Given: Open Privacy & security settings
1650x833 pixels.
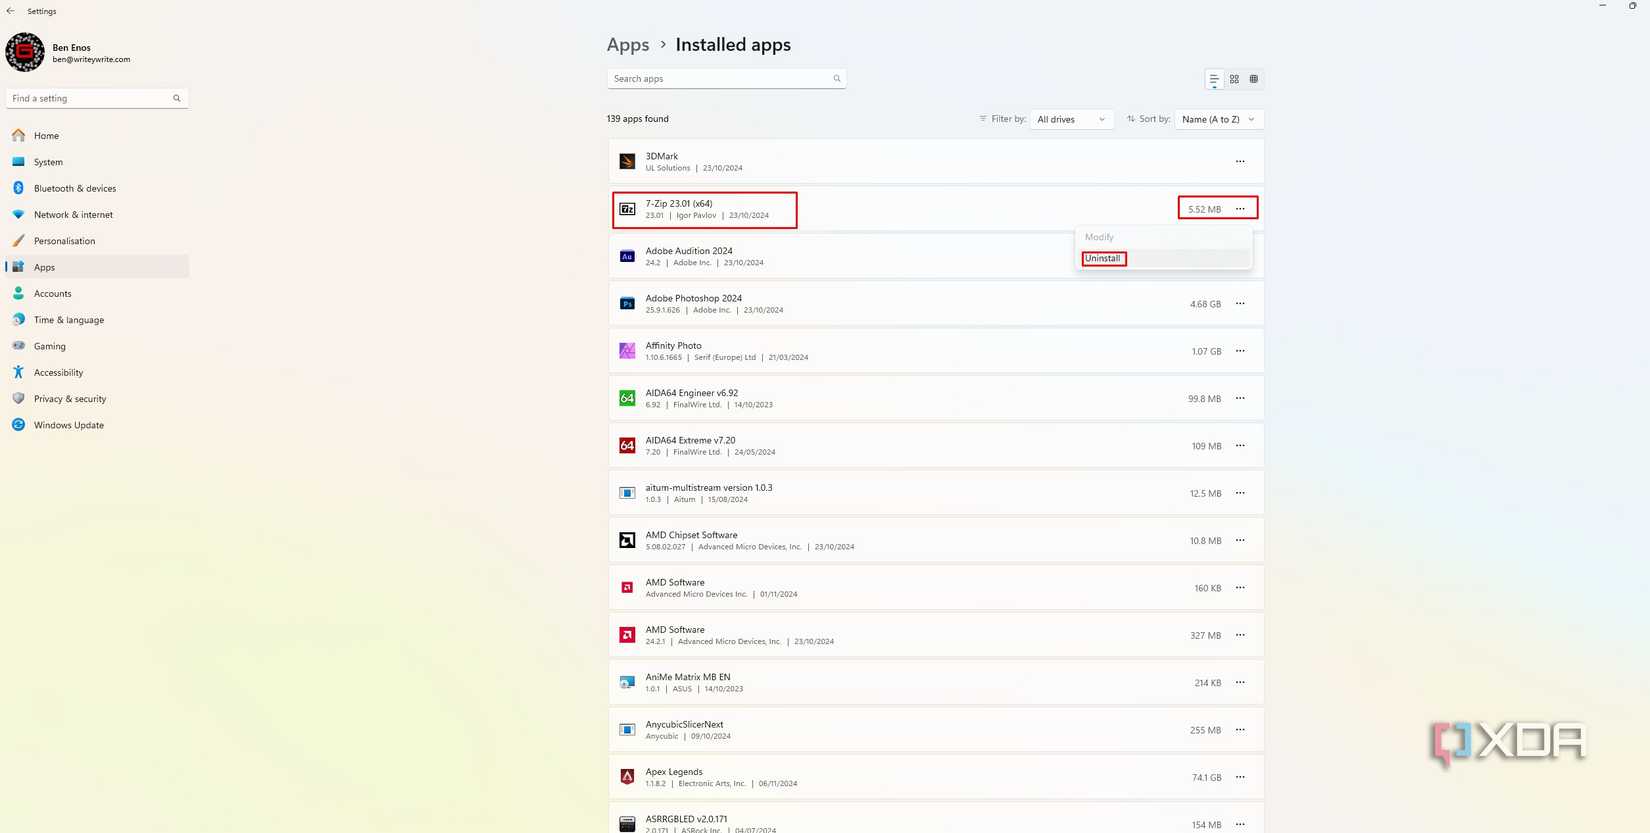Looking at the screenshot, I should (97, 398).
